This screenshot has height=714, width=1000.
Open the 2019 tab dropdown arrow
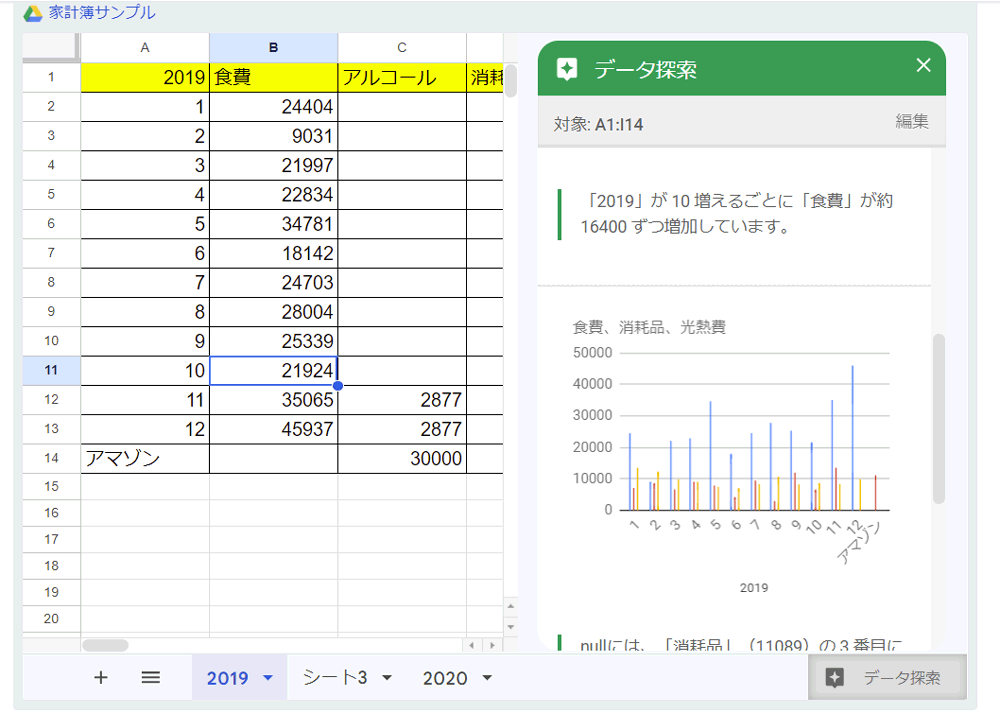pyautogui.click(x=268, y=678)
